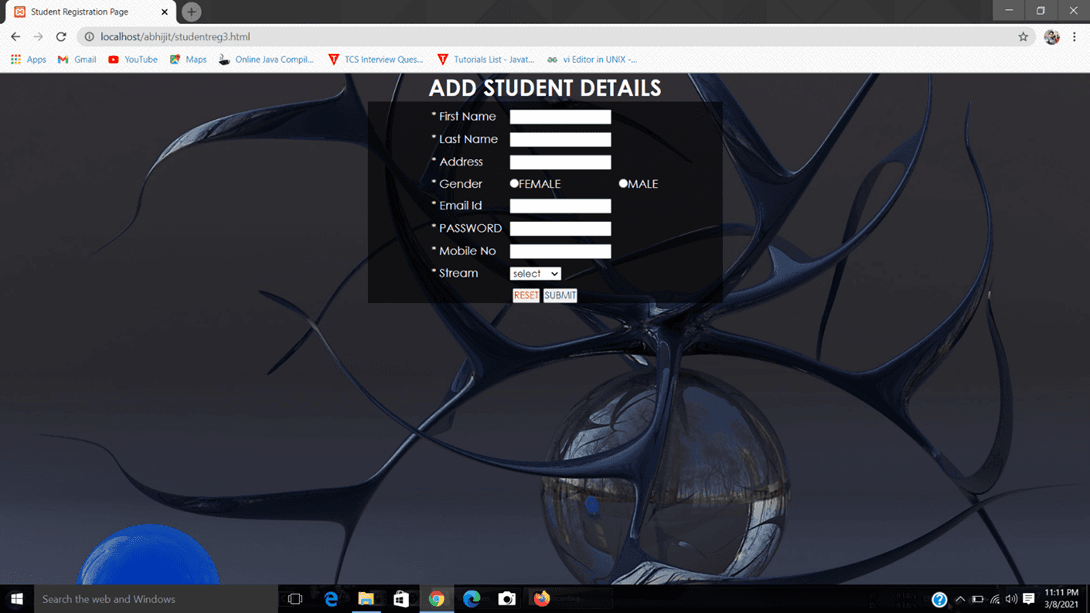Open the Apps bookmark
This screenshot has width=1090, height=613.
(x=29, y=60)
